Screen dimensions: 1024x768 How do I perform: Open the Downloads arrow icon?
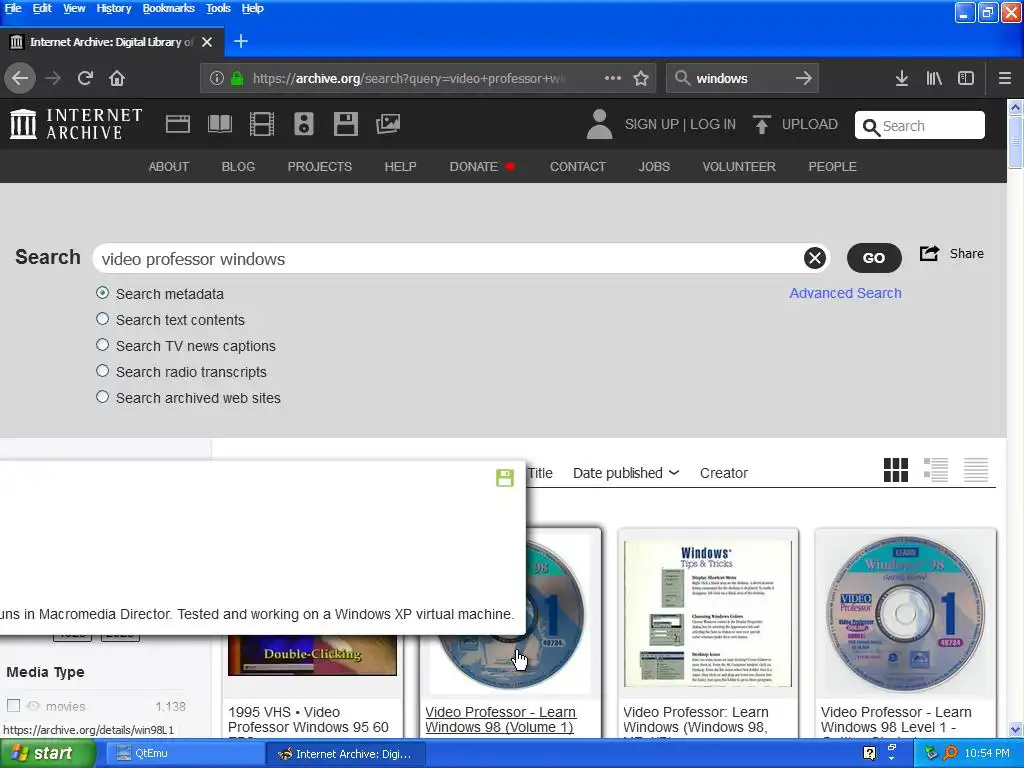902,78
